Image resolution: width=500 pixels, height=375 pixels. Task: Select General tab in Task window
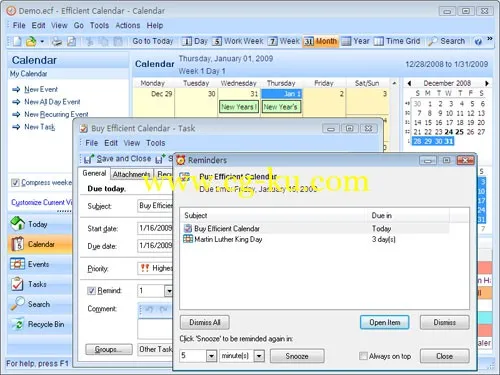[94, 173]
